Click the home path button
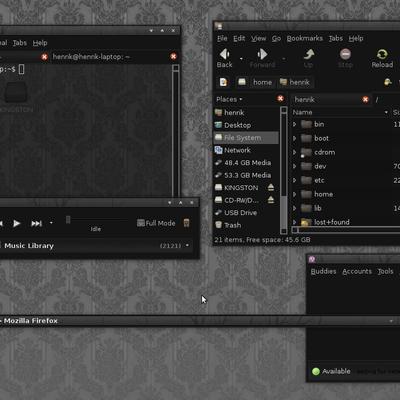This screenshot has height=400, width=400. tap(262, 82)
